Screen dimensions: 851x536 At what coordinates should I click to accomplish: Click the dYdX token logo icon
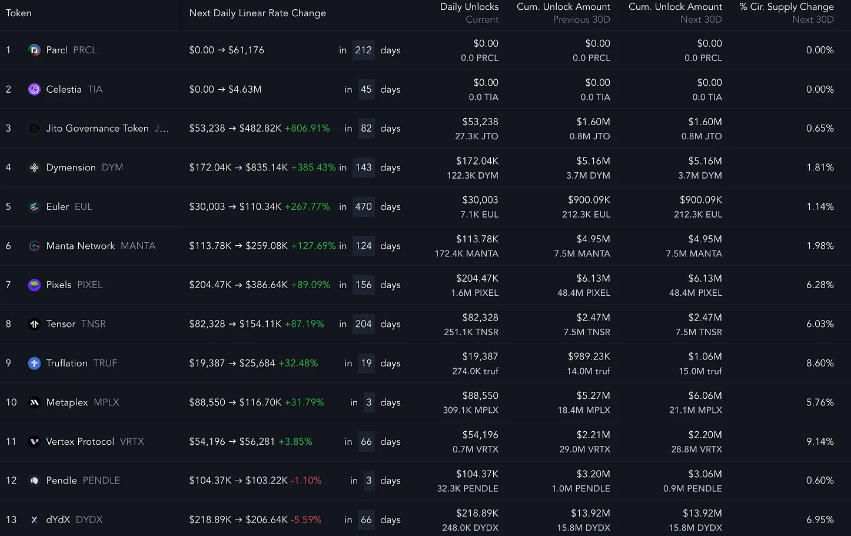(x=34, y=520)
